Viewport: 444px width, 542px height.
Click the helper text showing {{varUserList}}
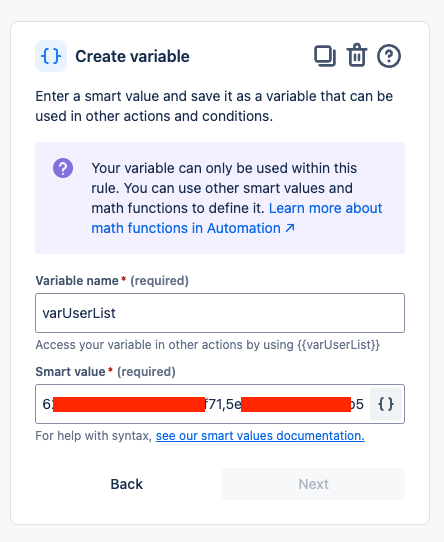pyautogui.click(x=207, y=345)
